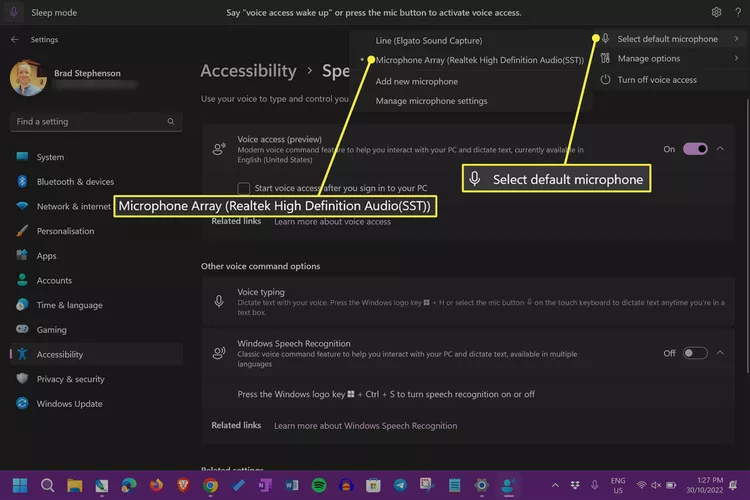Check Start voice access after sign in

point(243,188)
